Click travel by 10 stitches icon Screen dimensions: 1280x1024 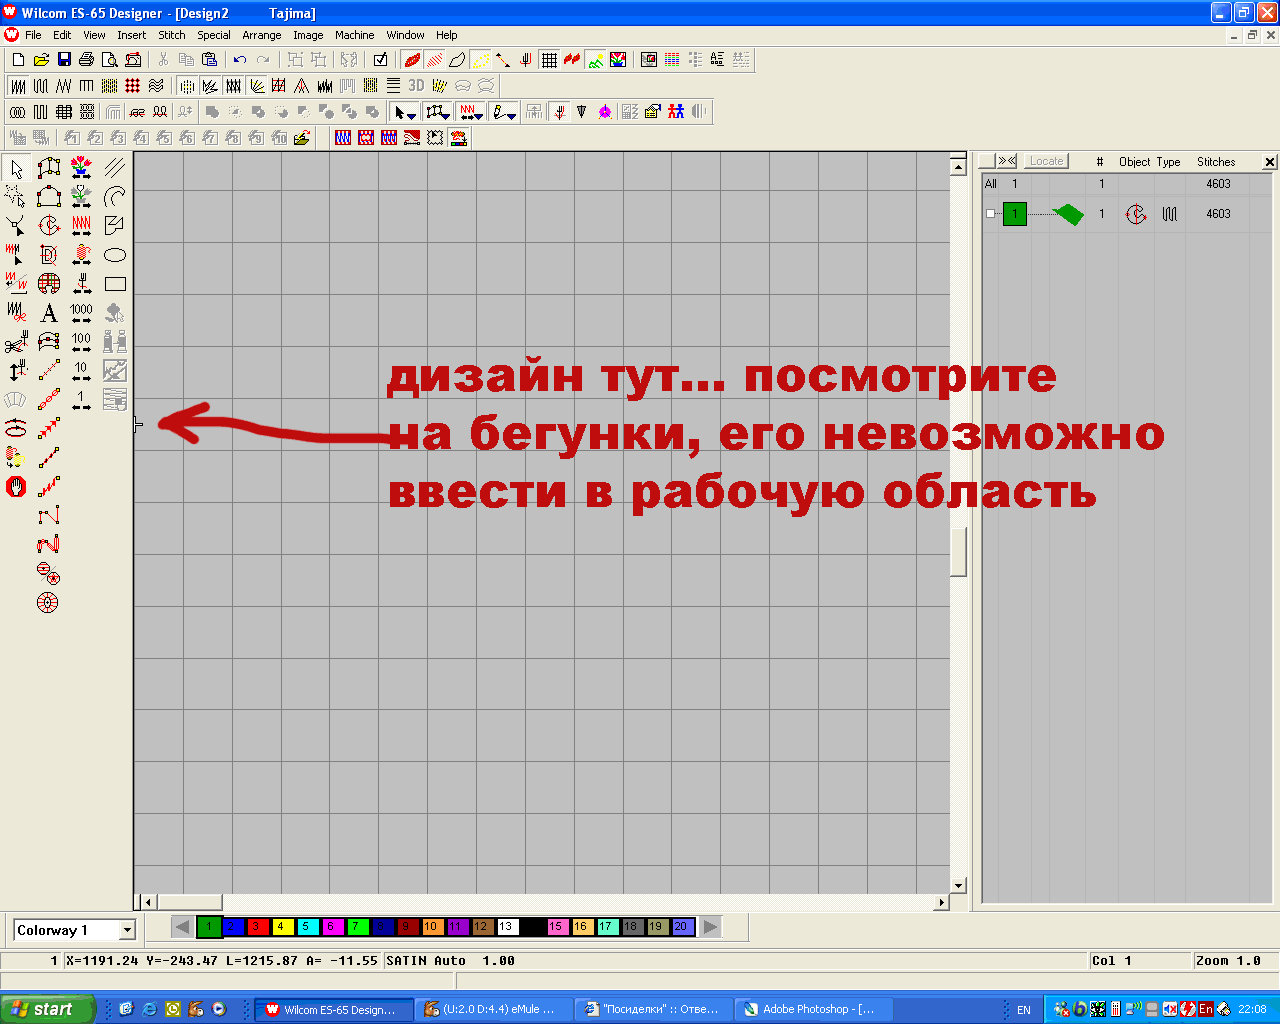pyautogui.click(x=82, y=371)
